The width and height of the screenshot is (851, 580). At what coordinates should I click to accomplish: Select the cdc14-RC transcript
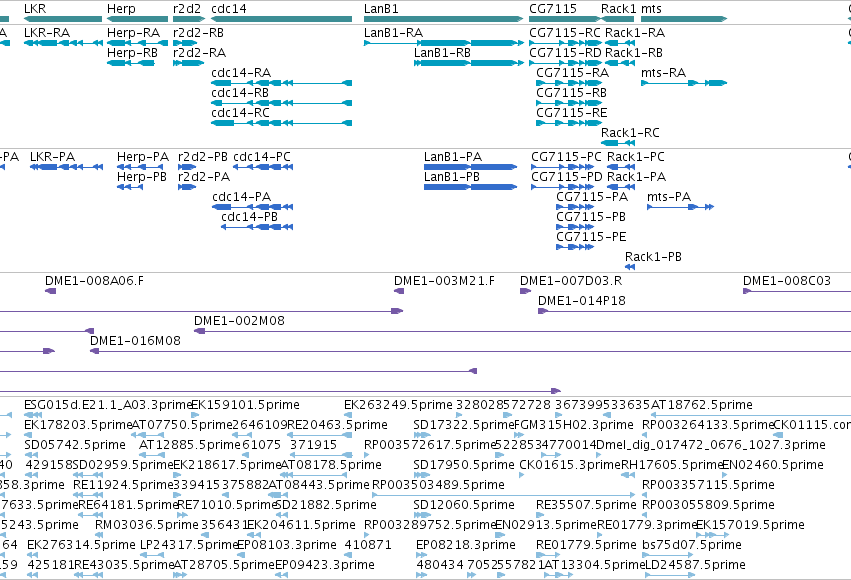pos(281,123)
